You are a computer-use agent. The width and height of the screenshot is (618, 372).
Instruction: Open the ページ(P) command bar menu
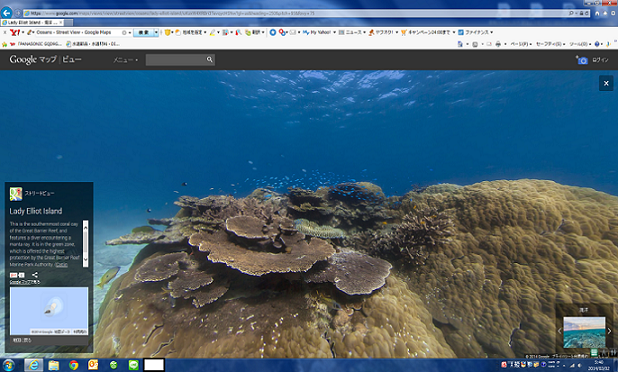click(521, 44)
